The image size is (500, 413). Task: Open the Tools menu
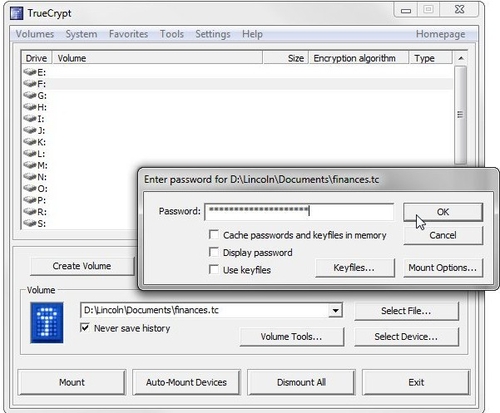click(172, 34)
